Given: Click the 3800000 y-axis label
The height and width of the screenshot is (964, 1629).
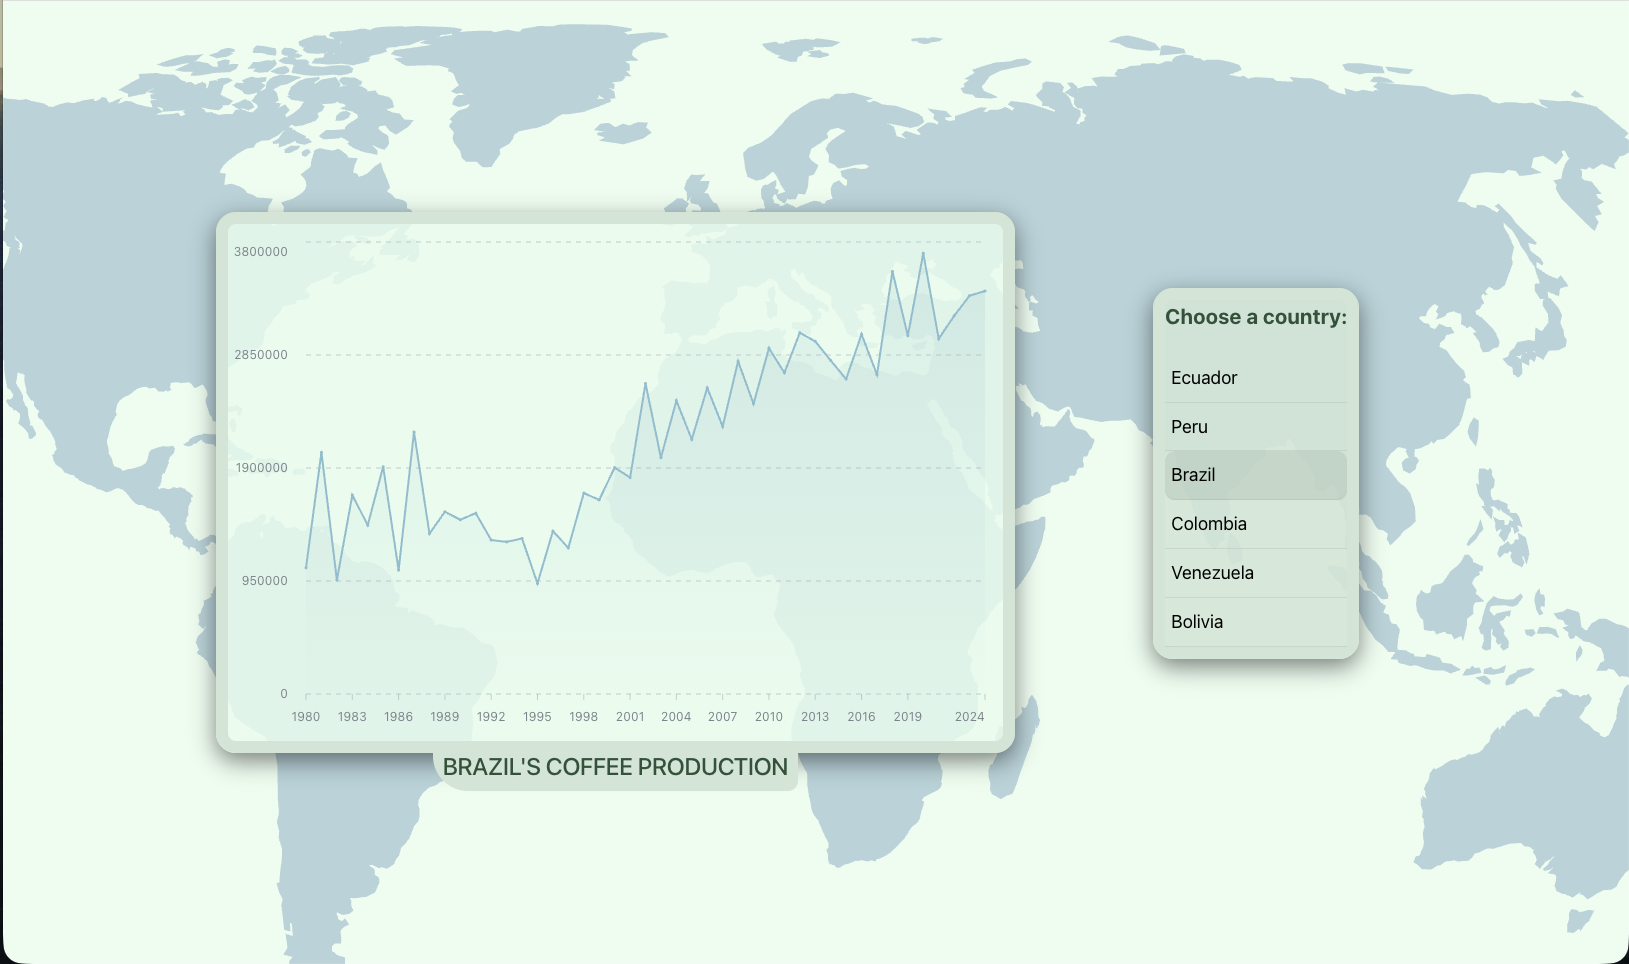Looking at the screenshot, I should (x=261, y=252).
